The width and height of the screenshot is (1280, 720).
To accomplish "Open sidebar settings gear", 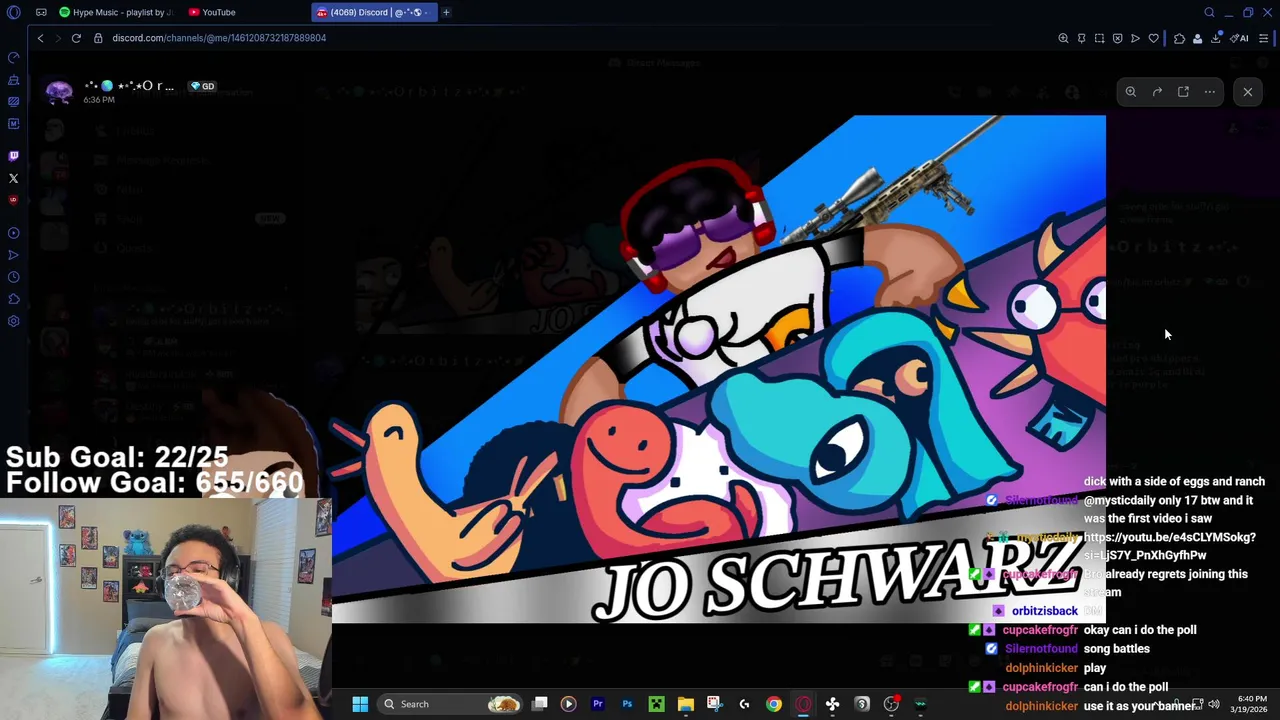I will click(x=14, y=321).
